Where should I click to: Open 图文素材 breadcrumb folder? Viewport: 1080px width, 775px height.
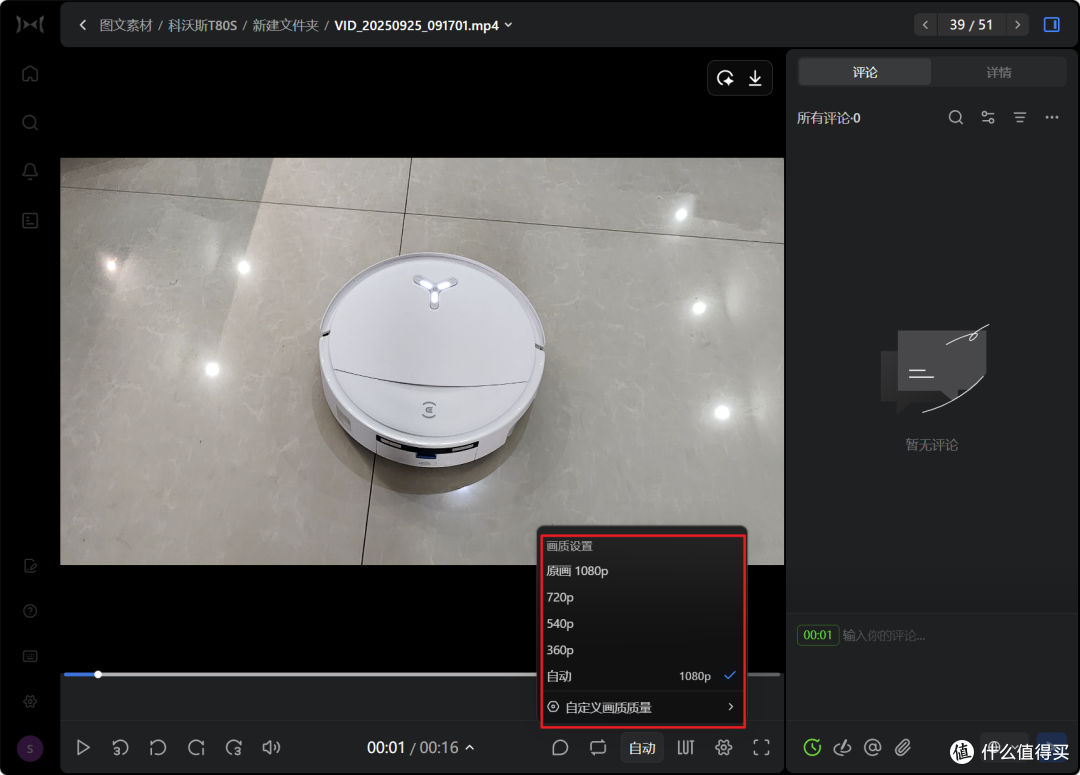click(126, 25)
